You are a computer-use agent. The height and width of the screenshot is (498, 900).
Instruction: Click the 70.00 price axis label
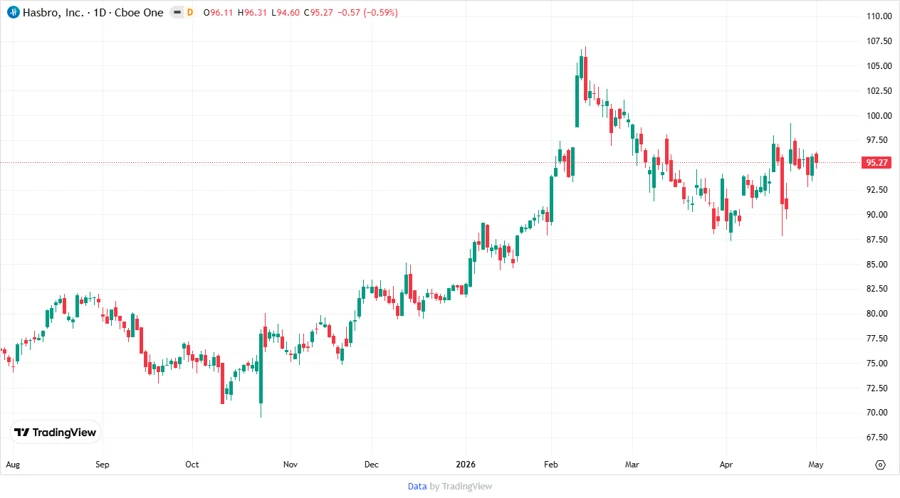tap(879, 413)
